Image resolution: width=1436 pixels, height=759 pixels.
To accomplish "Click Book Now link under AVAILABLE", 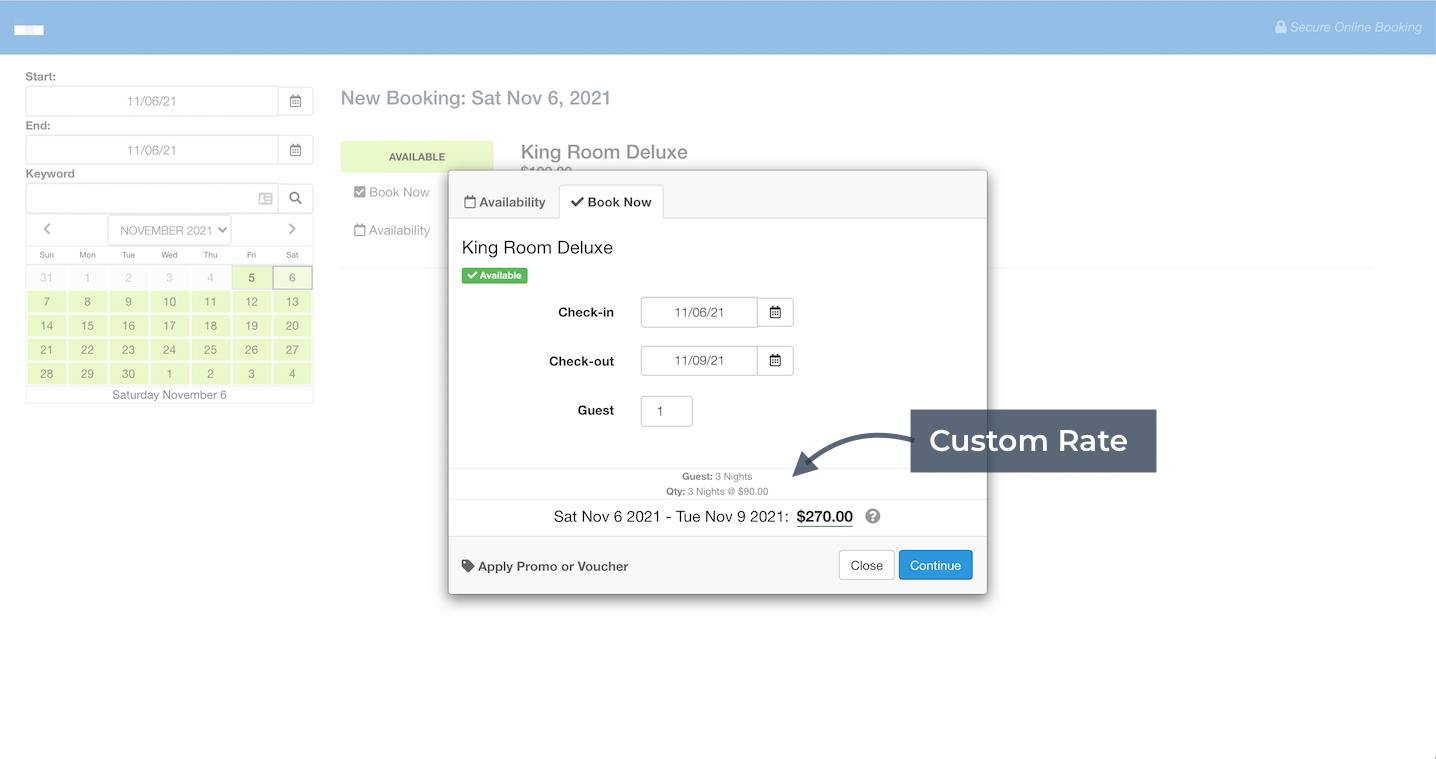I will pyautogui.click(x=392, y=192).
